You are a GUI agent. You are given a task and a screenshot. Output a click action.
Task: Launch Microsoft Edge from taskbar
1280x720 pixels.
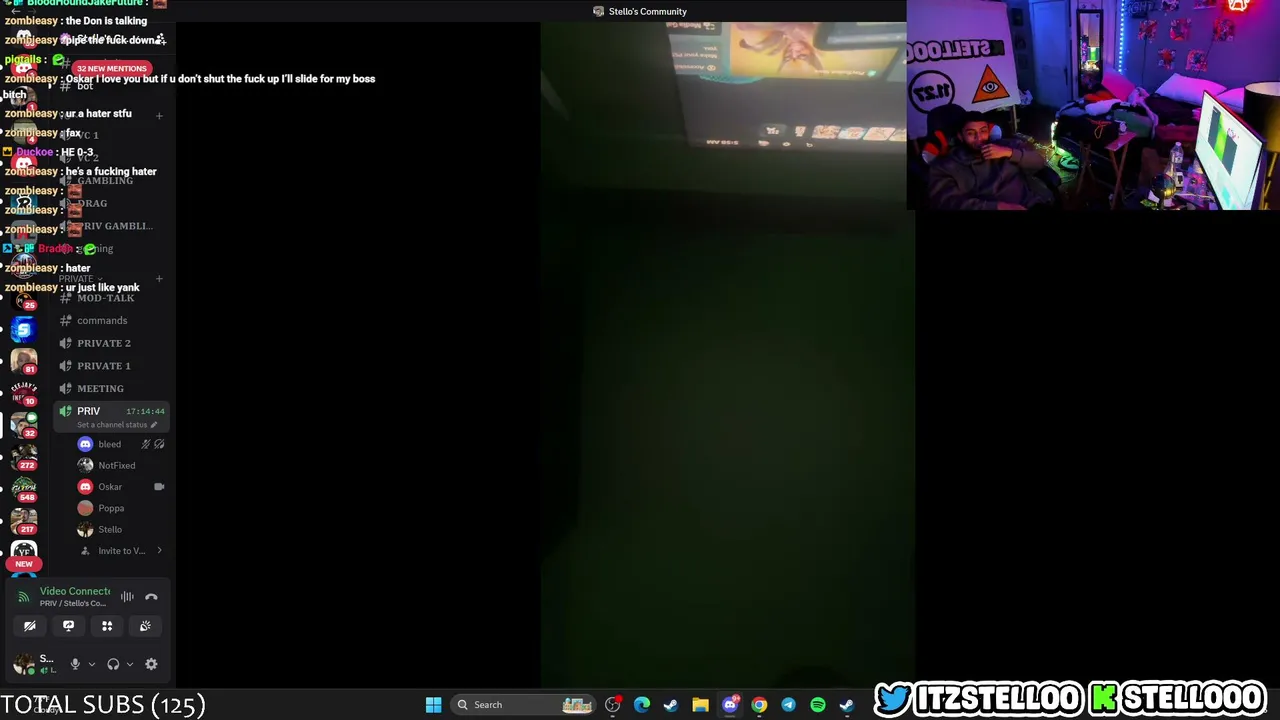(642, 705)
